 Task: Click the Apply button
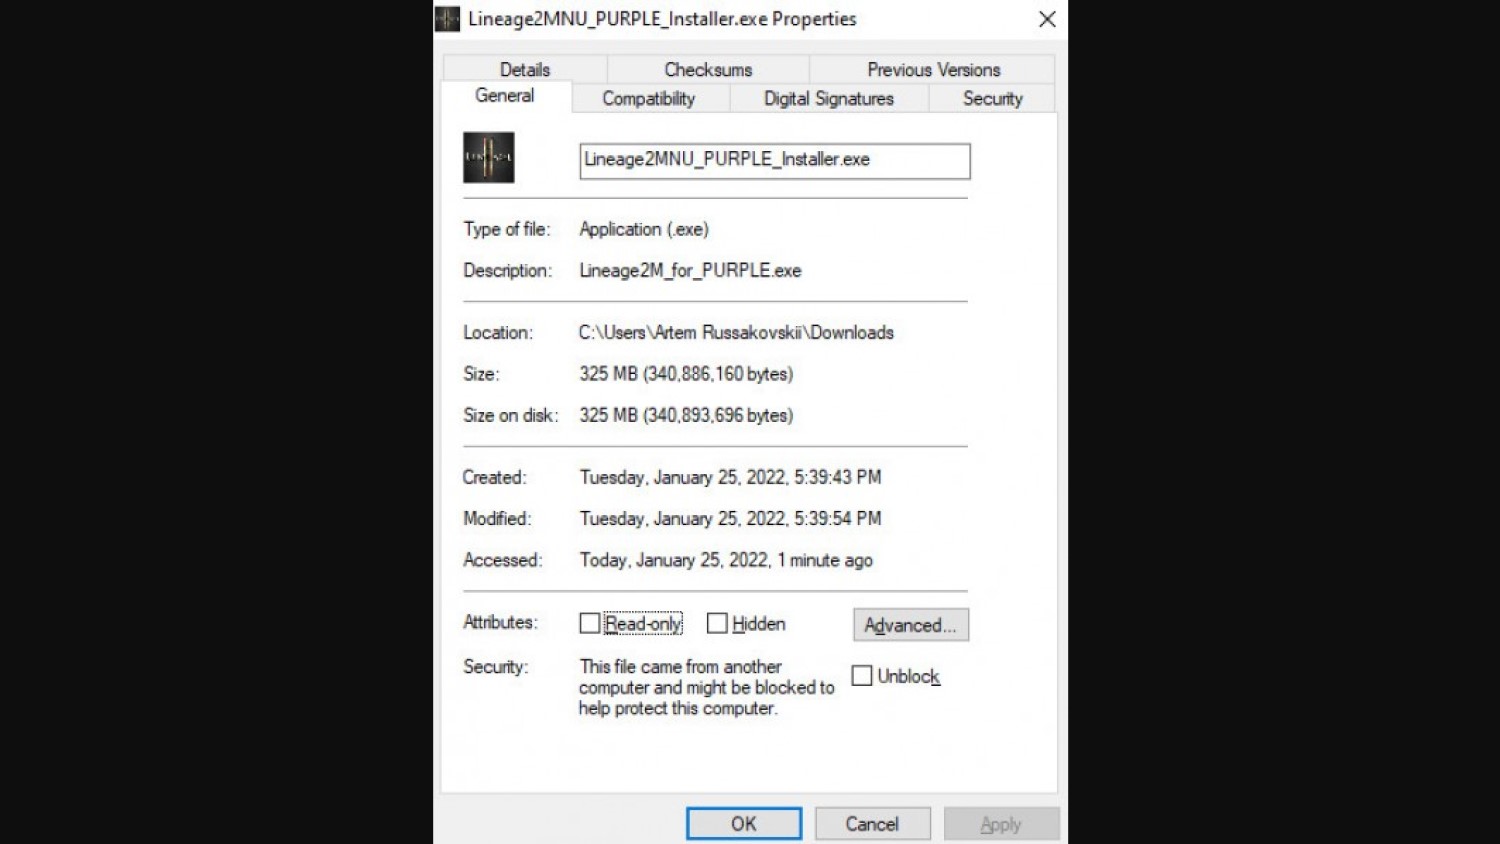[x=1001, y=824]
